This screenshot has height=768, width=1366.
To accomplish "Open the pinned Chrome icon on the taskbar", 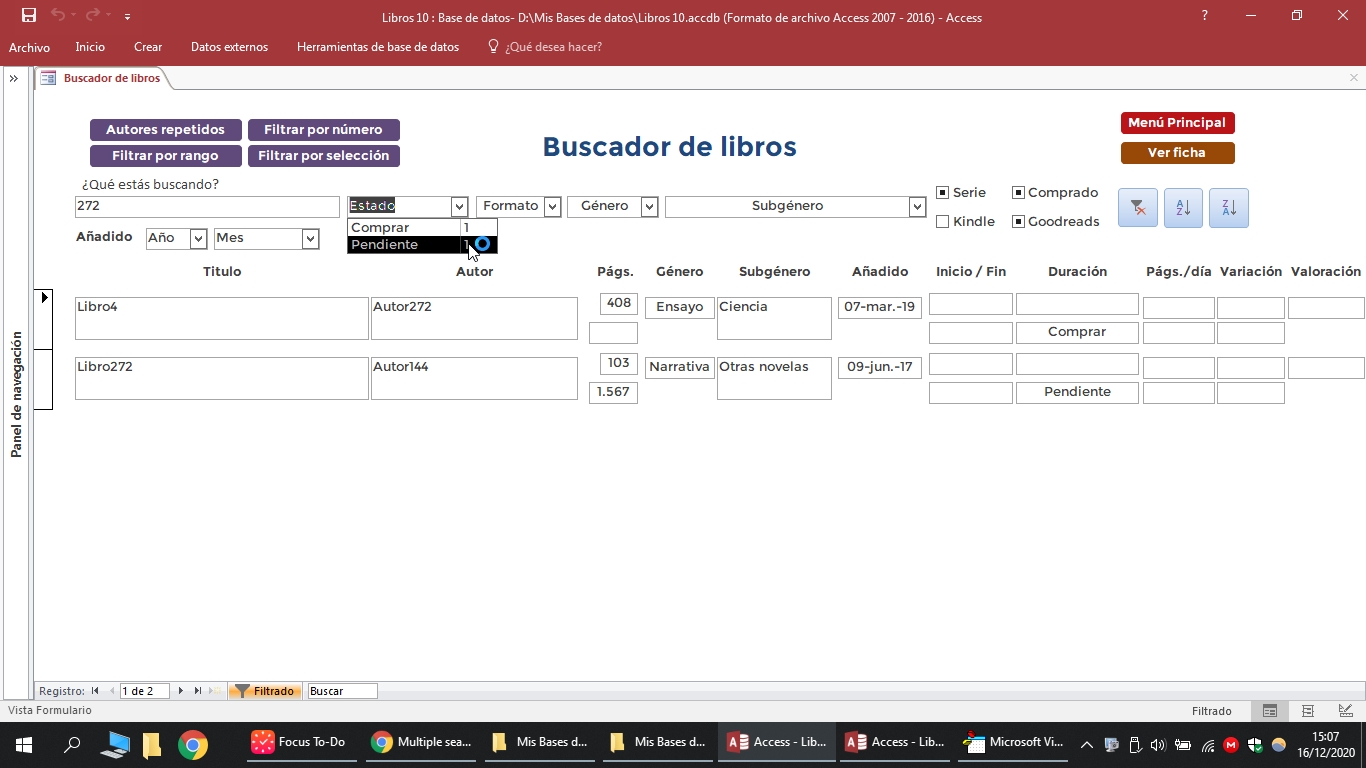I will 193,744.
